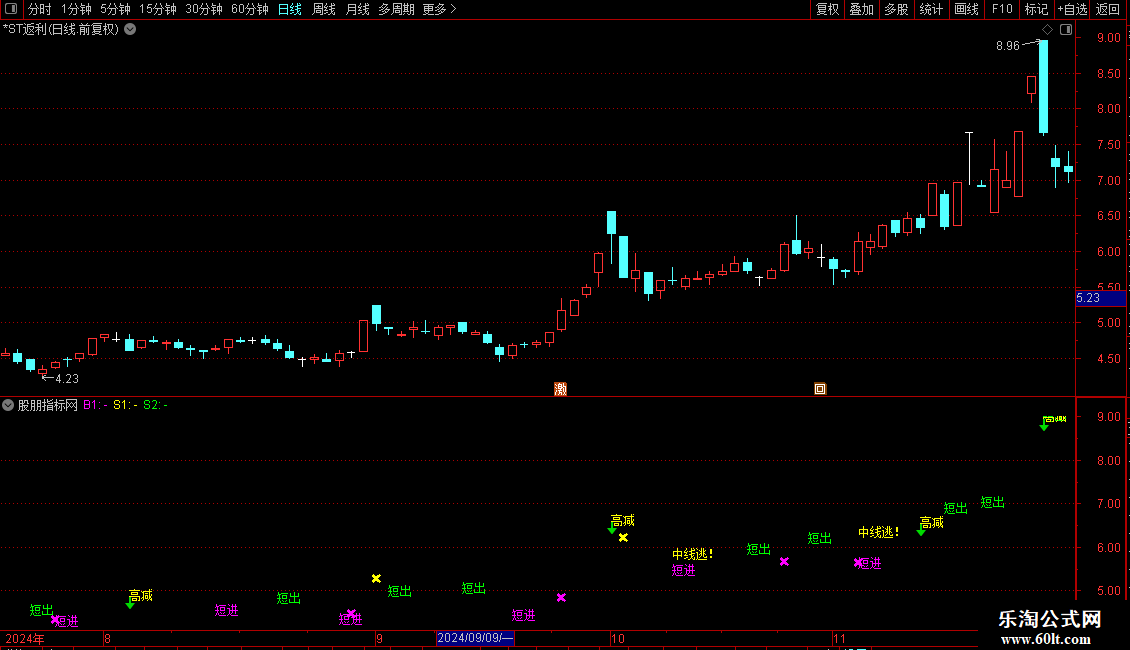The width and height of the screenshot is (1130, 650).
Task: Click the 2024年 label on time axis
Action: tap(25, 638)
